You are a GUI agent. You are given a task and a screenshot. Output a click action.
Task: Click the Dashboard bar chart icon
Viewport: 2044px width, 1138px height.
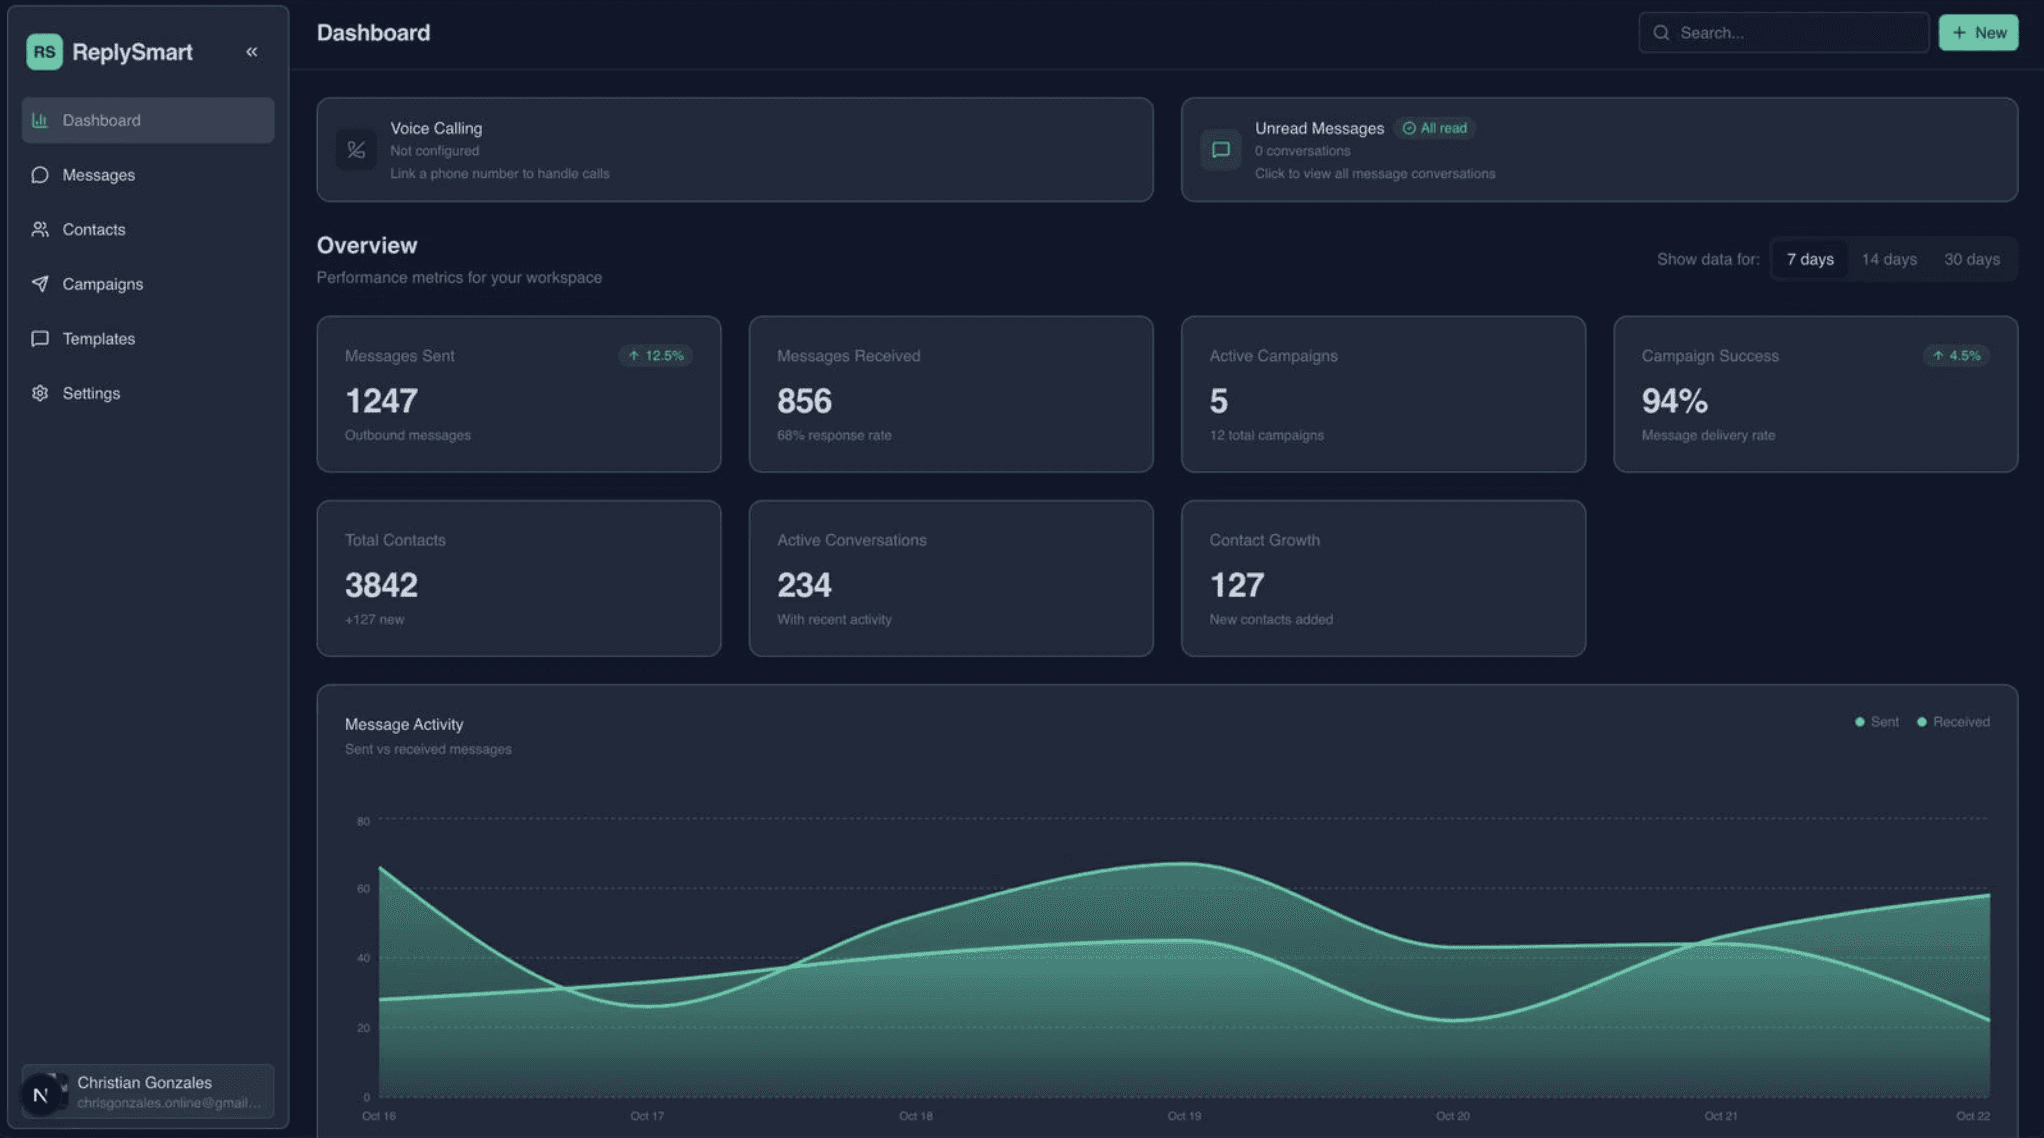pyautogui.click(x=40, y=120)
